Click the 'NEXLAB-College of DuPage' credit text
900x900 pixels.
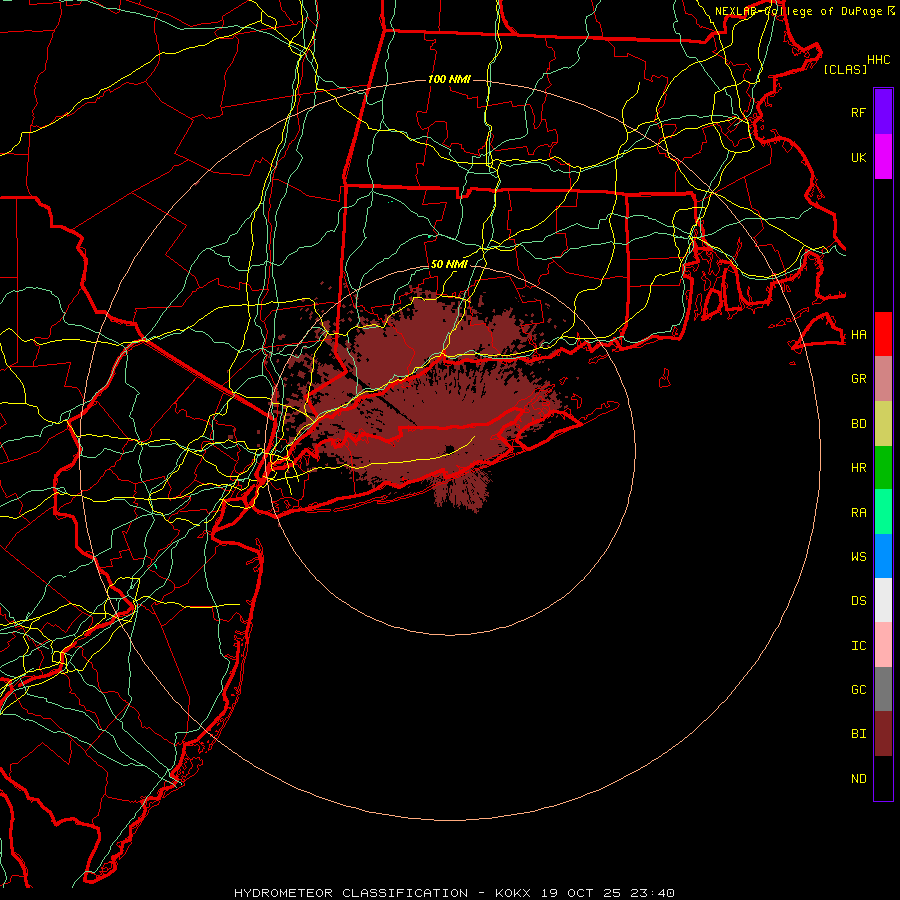[798, 11]
